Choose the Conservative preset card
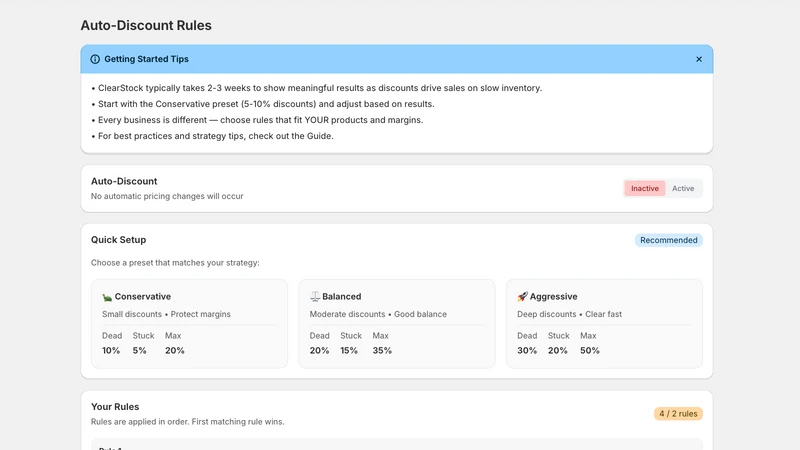 189,323
